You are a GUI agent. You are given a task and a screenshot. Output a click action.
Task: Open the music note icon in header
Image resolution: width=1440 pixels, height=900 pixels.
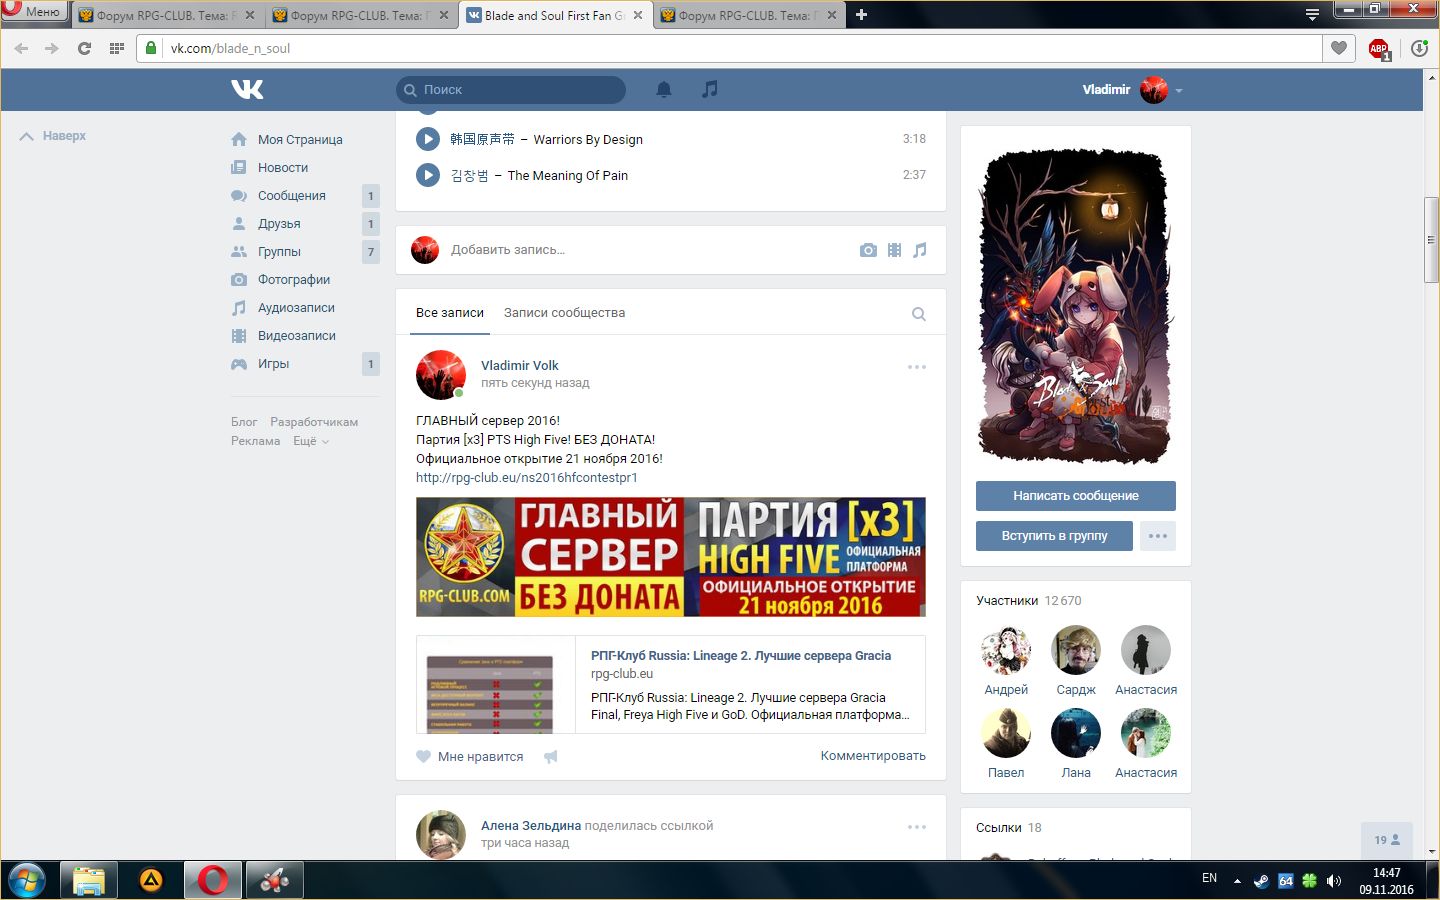(x=710, y=89)
